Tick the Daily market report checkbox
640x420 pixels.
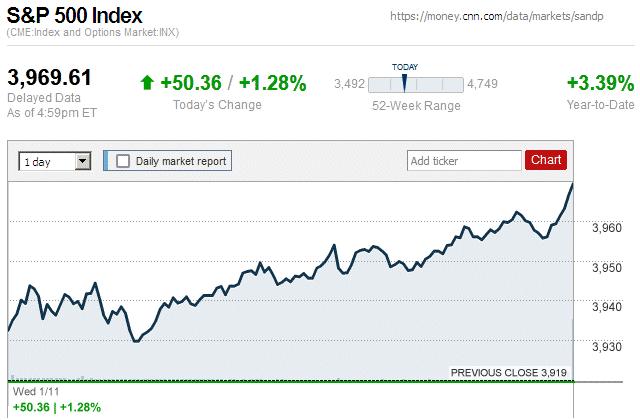(123, 160)
